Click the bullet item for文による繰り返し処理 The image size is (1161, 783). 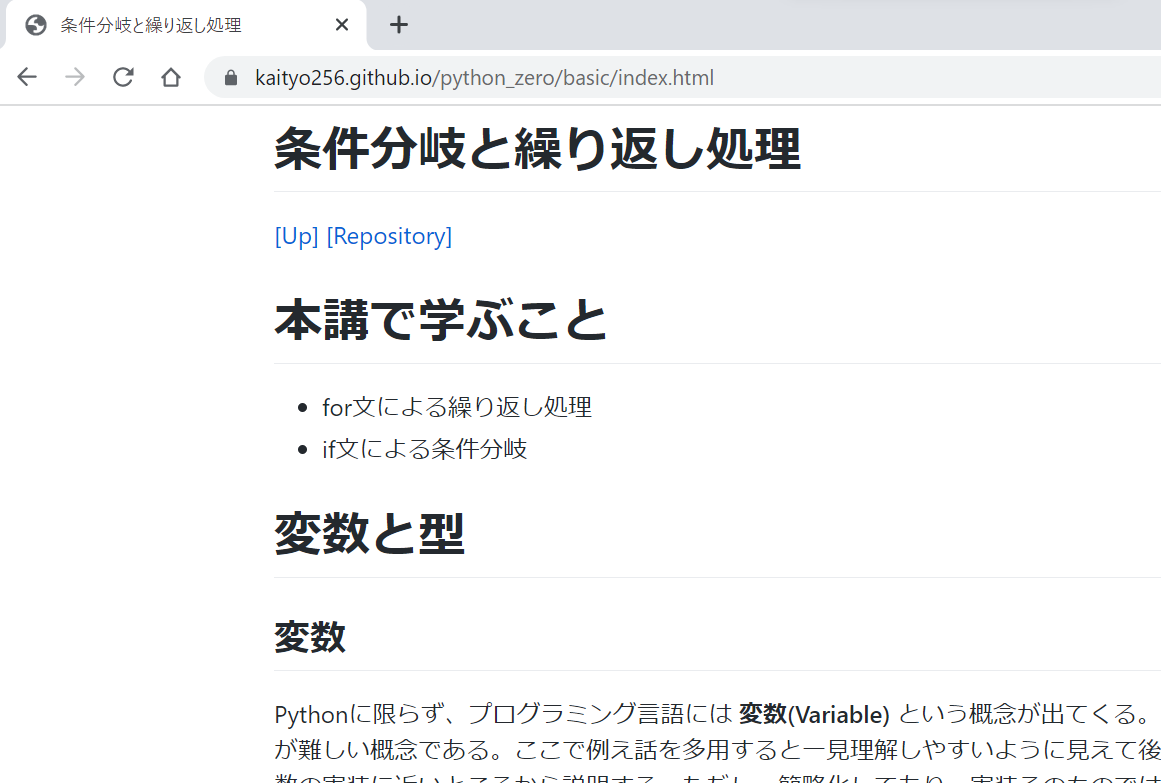455,407
